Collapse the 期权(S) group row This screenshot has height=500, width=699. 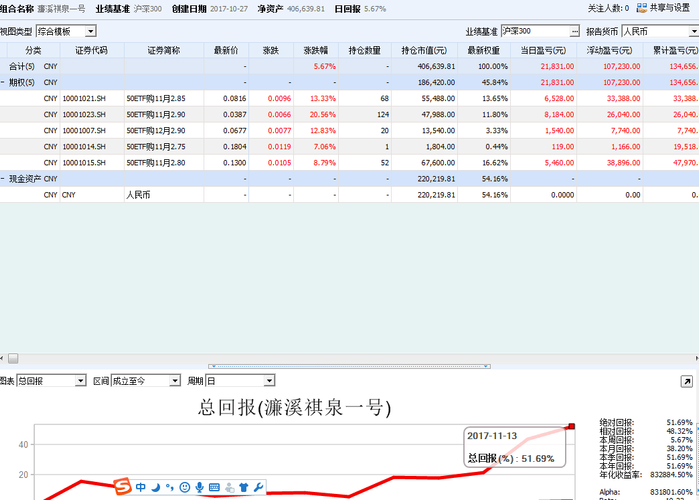click(x=3, y=82)
